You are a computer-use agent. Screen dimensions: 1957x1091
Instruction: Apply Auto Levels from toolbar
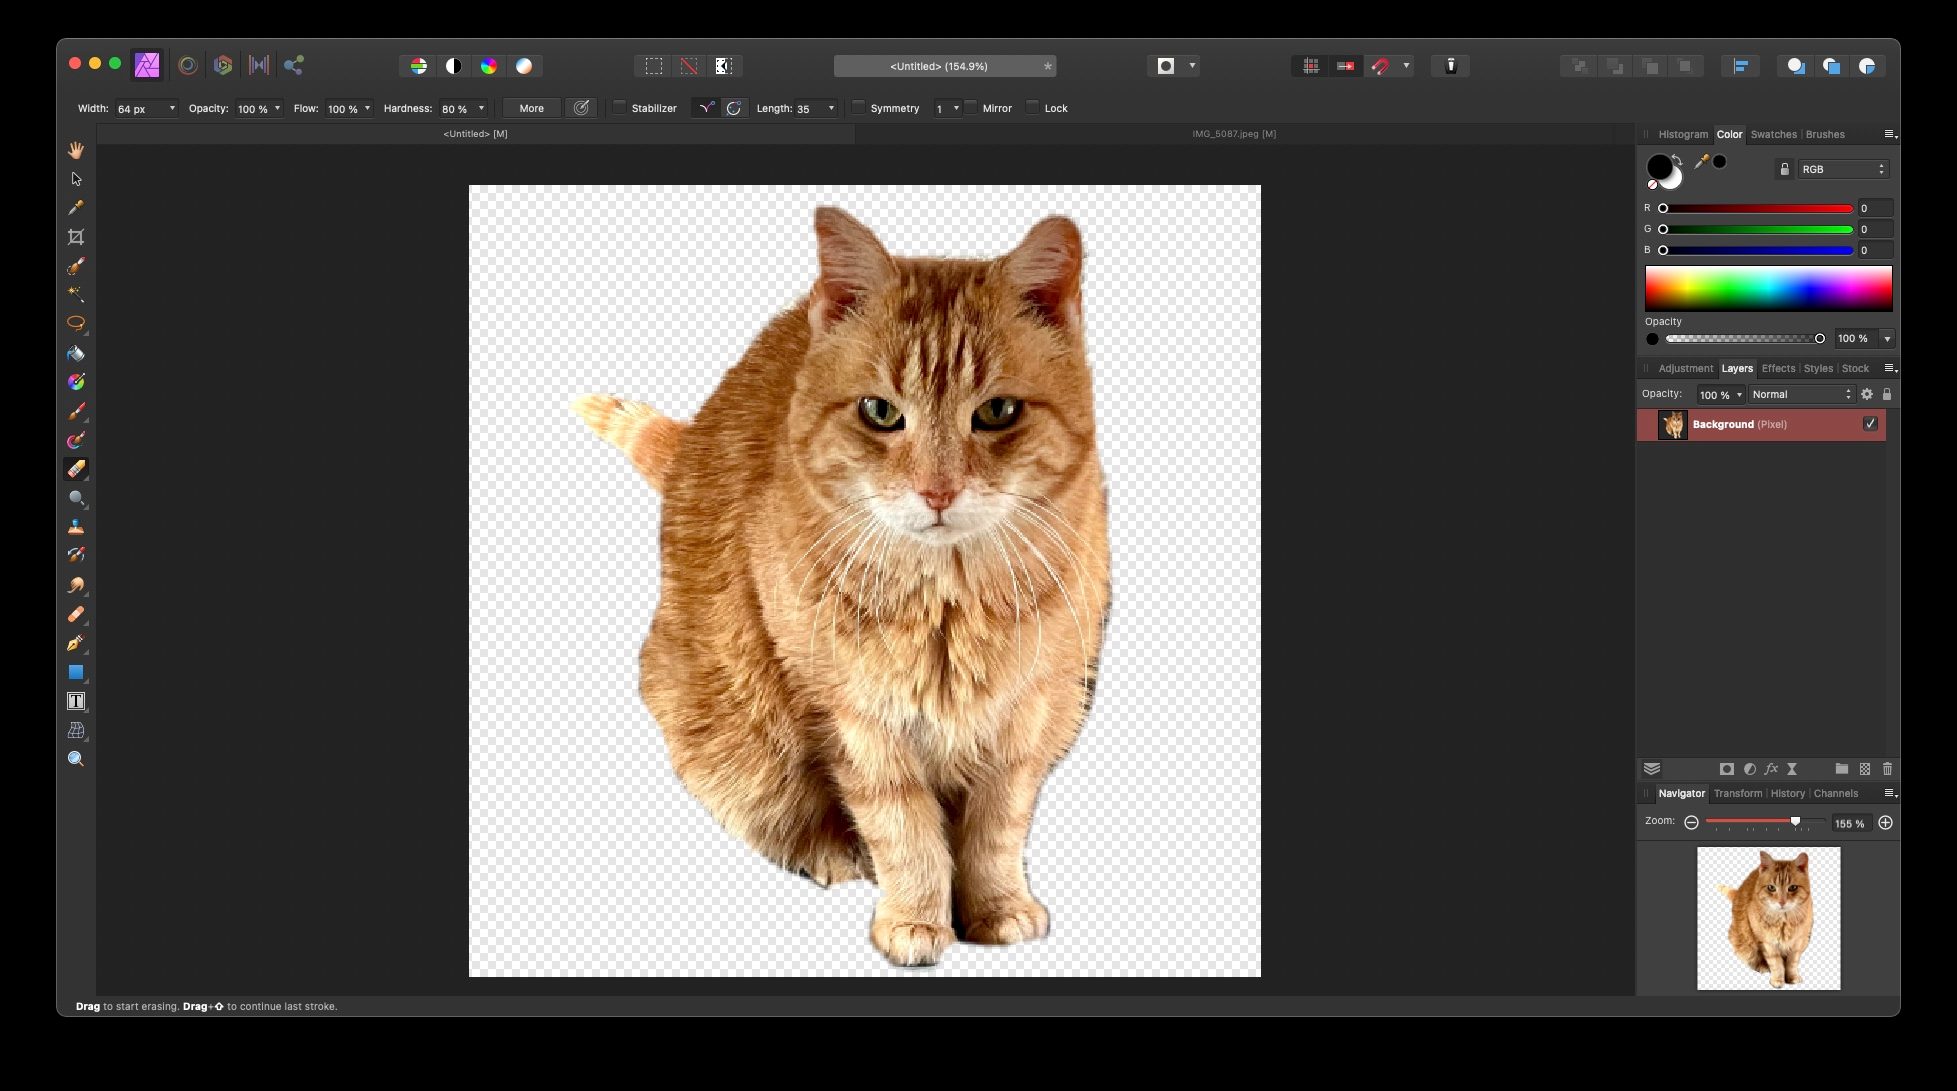point(419,66)
